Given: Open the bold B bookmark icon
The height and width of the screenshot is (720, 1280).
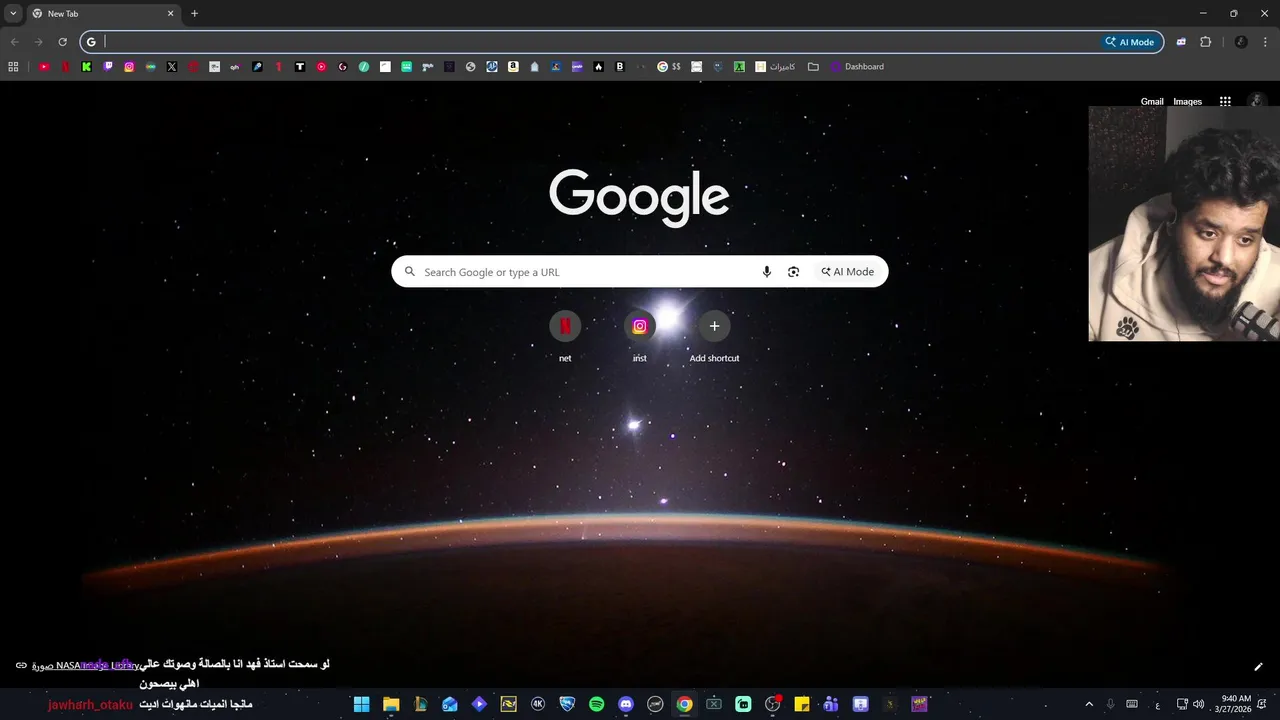Looking at the screenshot, I should click(620, 67).
